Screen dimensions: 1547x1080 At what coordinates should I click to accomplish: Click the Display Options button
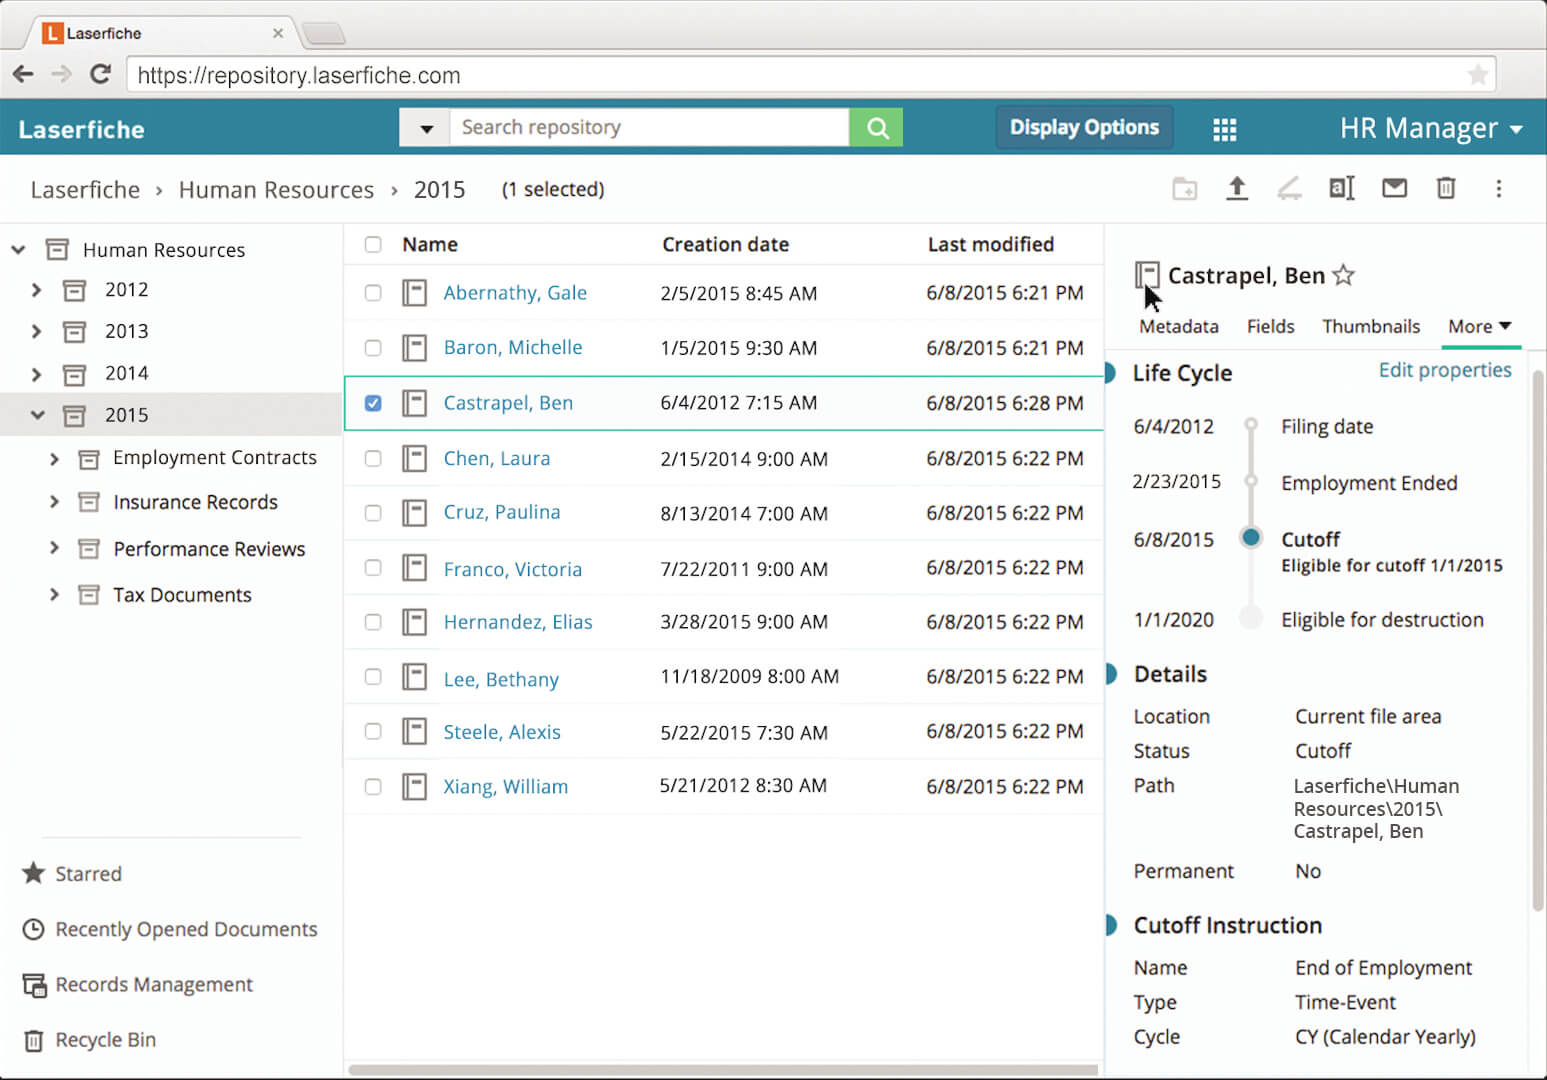click(x=1084, y=127)
